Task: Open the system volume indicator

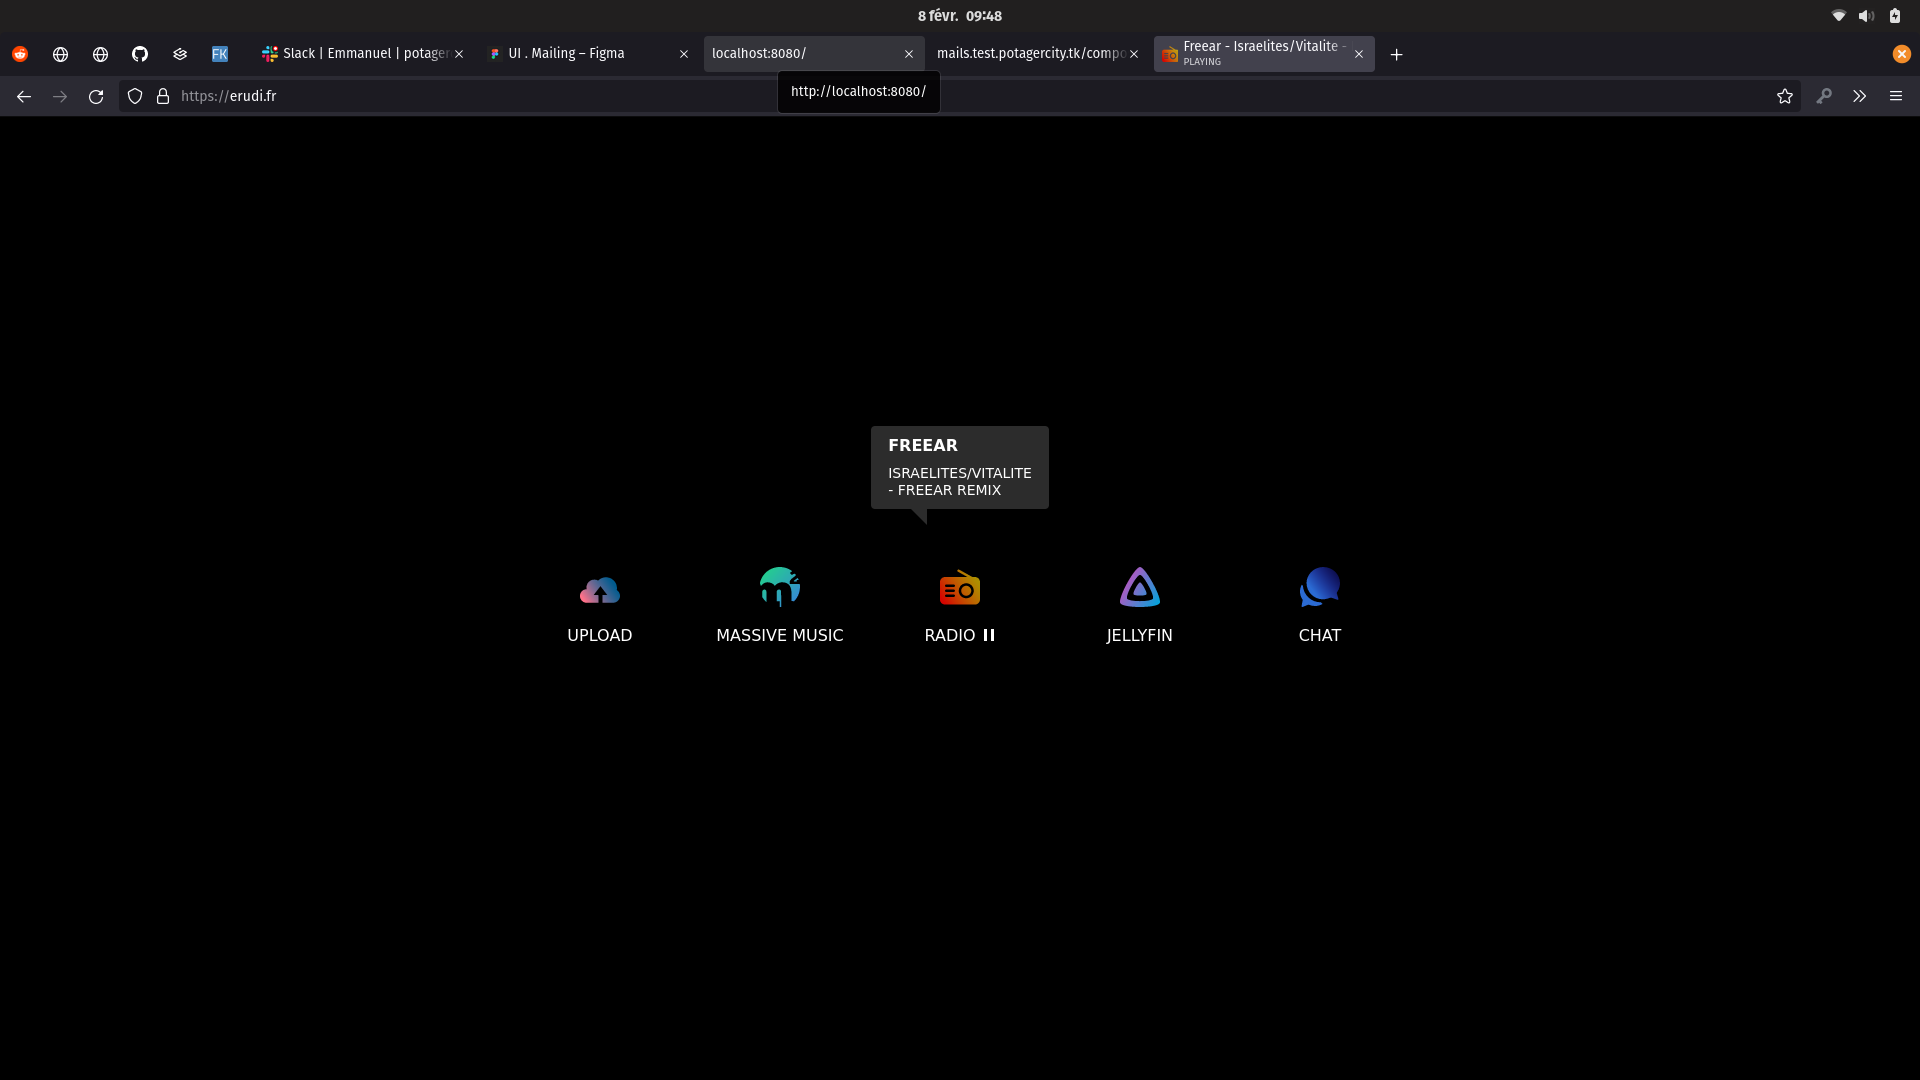Action: [x=1866, y=16]
